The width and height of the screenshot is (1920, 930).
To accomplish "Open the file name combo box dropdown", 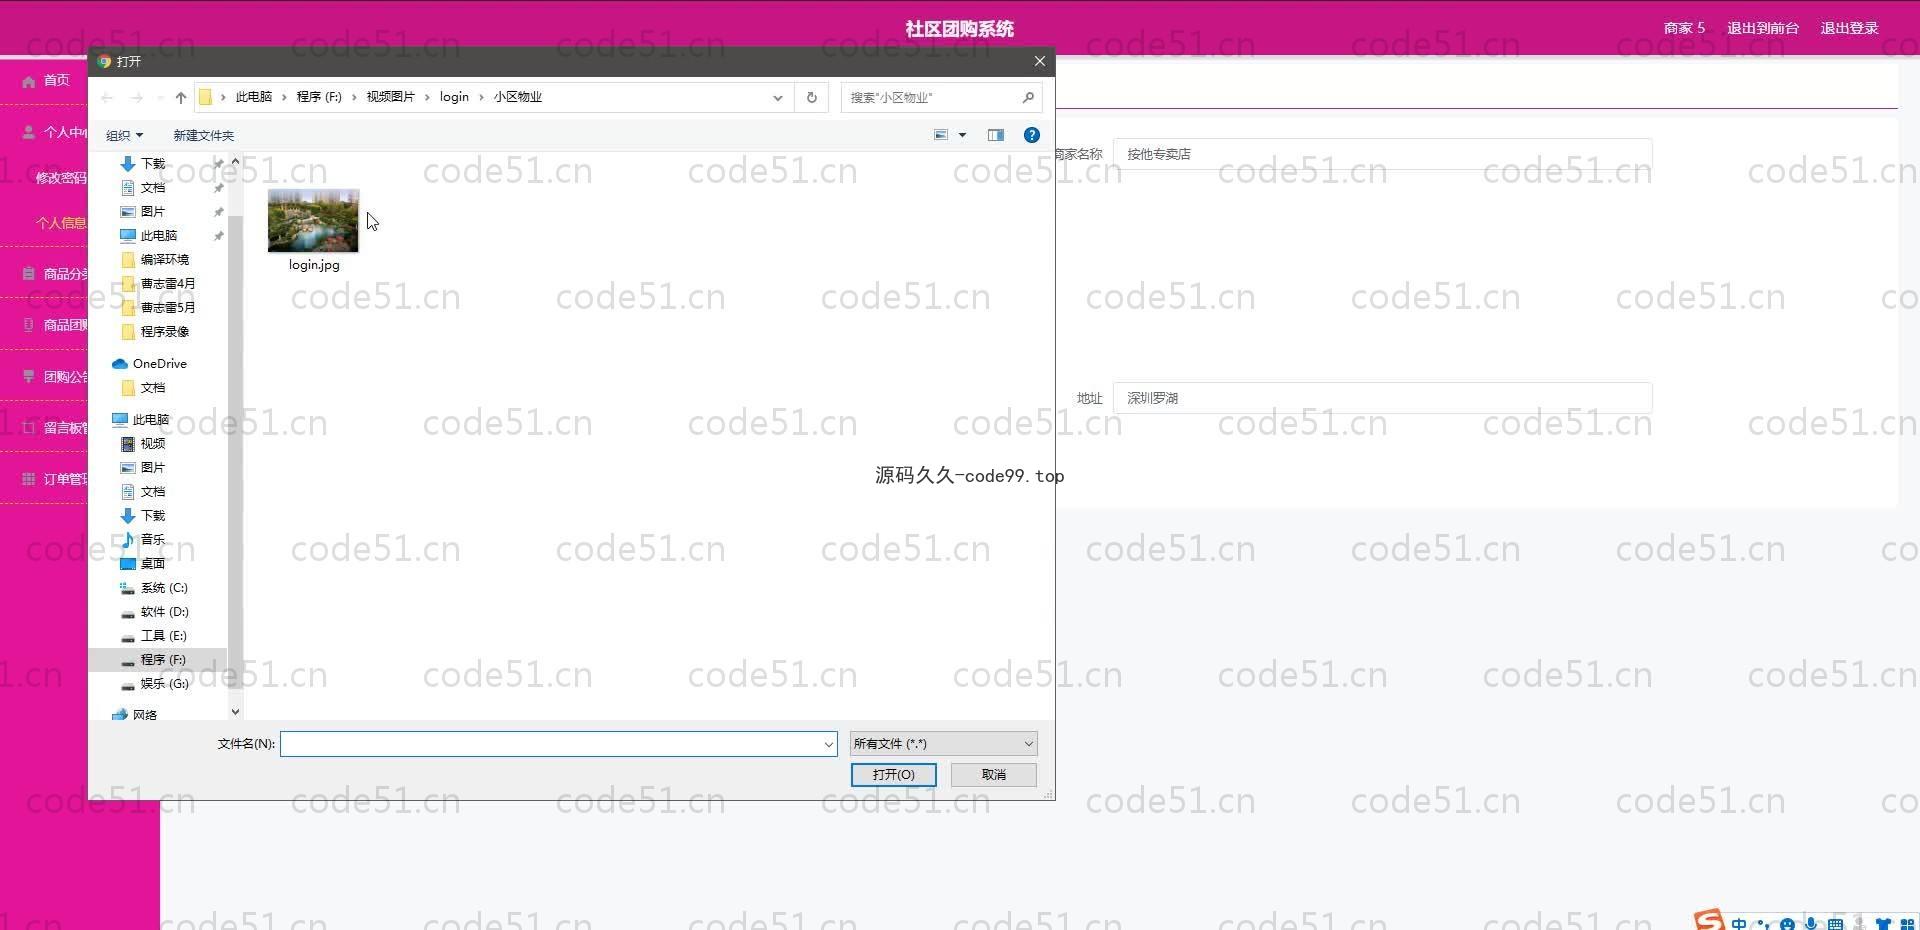I will coord(828,744).
